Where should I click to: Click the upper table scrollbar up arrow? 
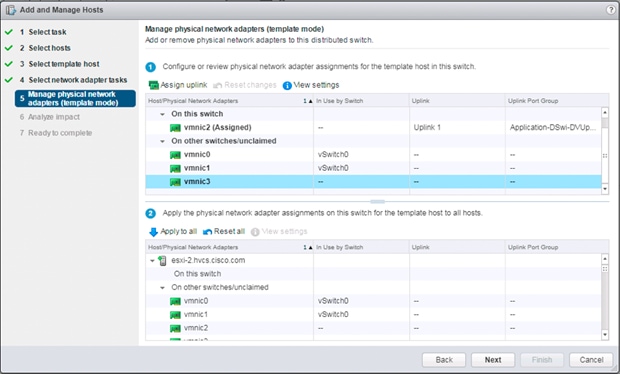click(x=605, y=113)
